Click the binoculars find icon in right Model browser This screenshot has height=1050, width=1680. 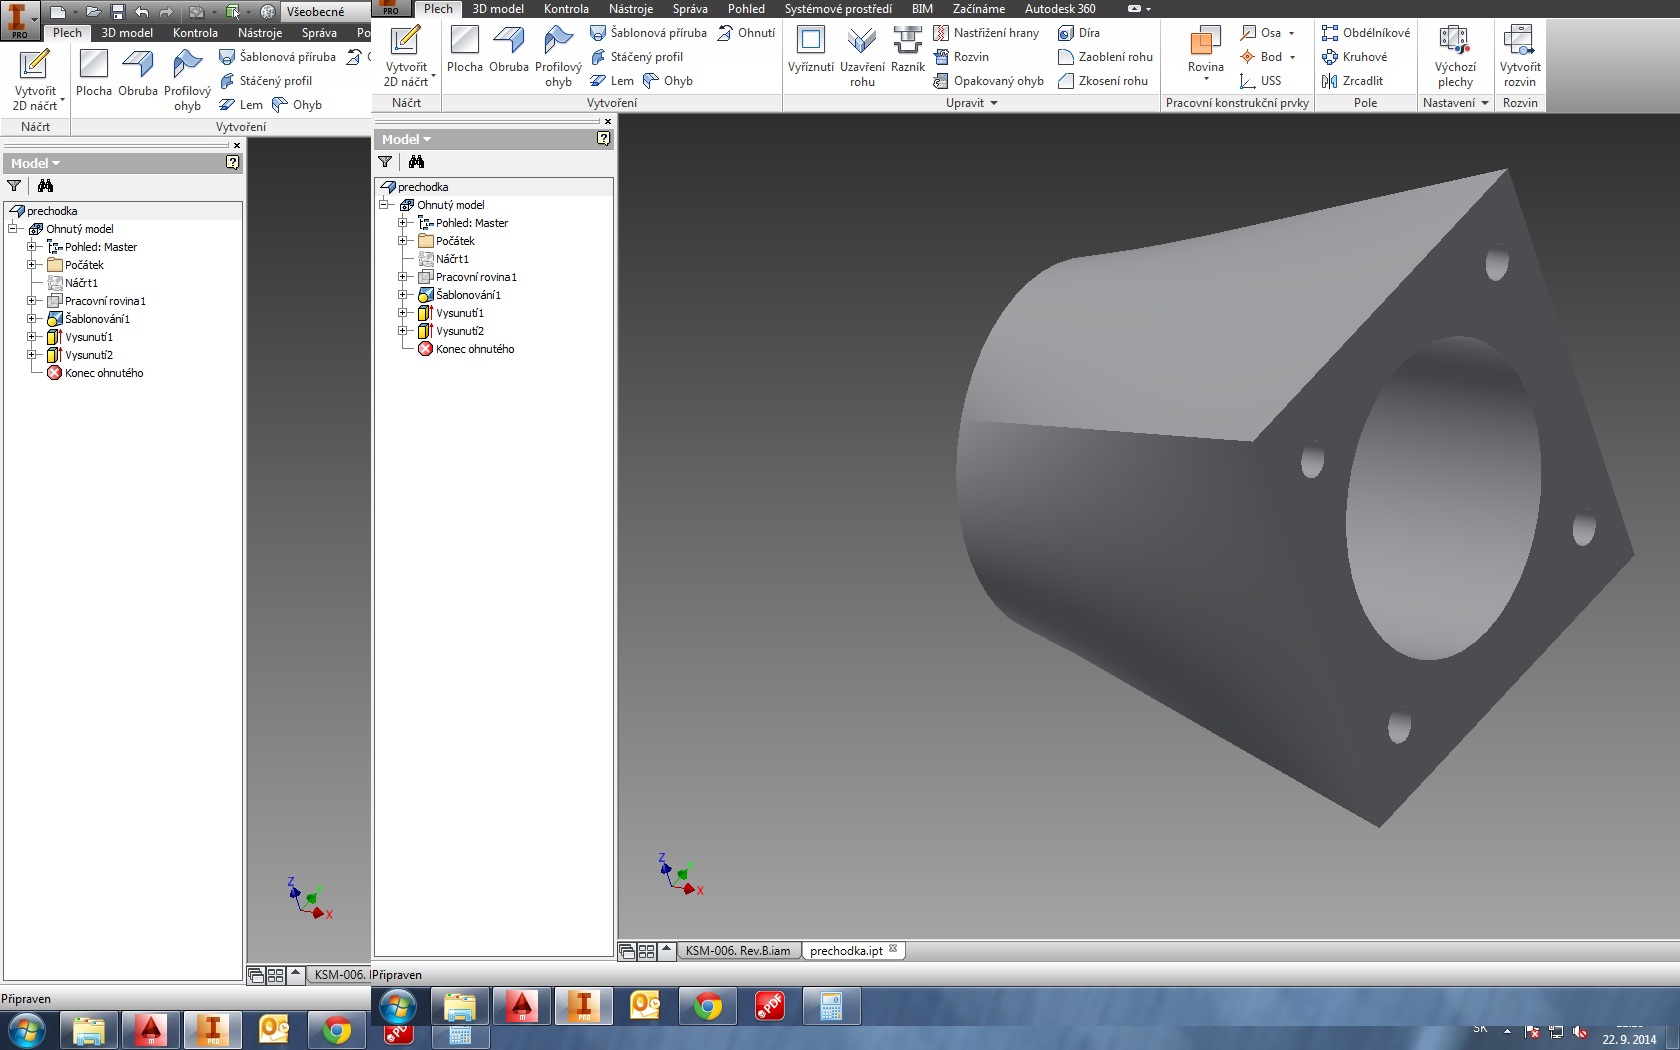tap(416, 162)
